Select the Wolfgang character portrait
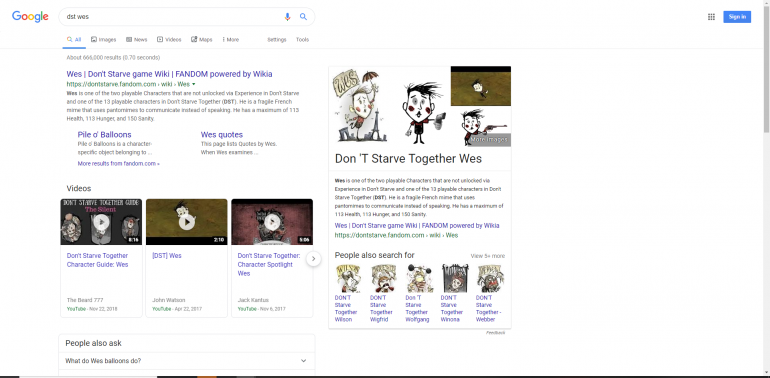 (419, 278)
